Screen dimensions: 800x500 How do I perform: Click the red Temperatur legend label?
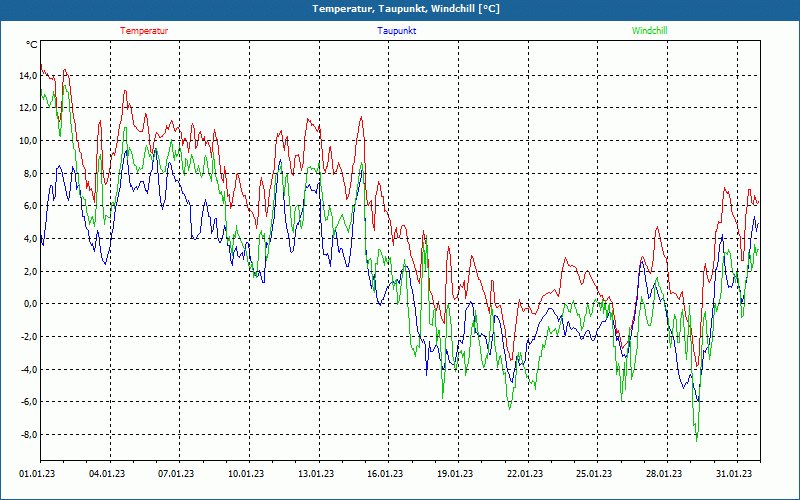144,31
